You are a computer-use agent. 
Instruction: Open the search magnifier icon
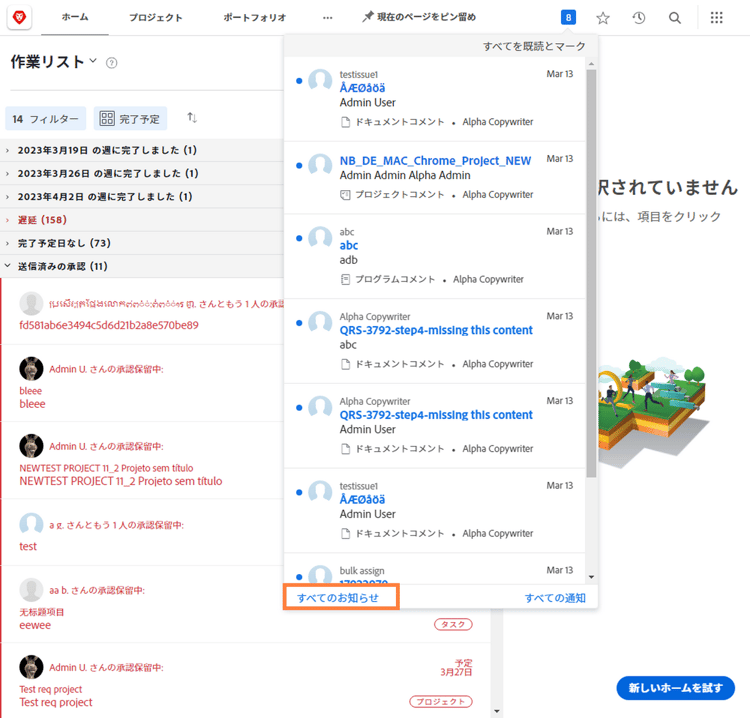(x=674, y=18)
